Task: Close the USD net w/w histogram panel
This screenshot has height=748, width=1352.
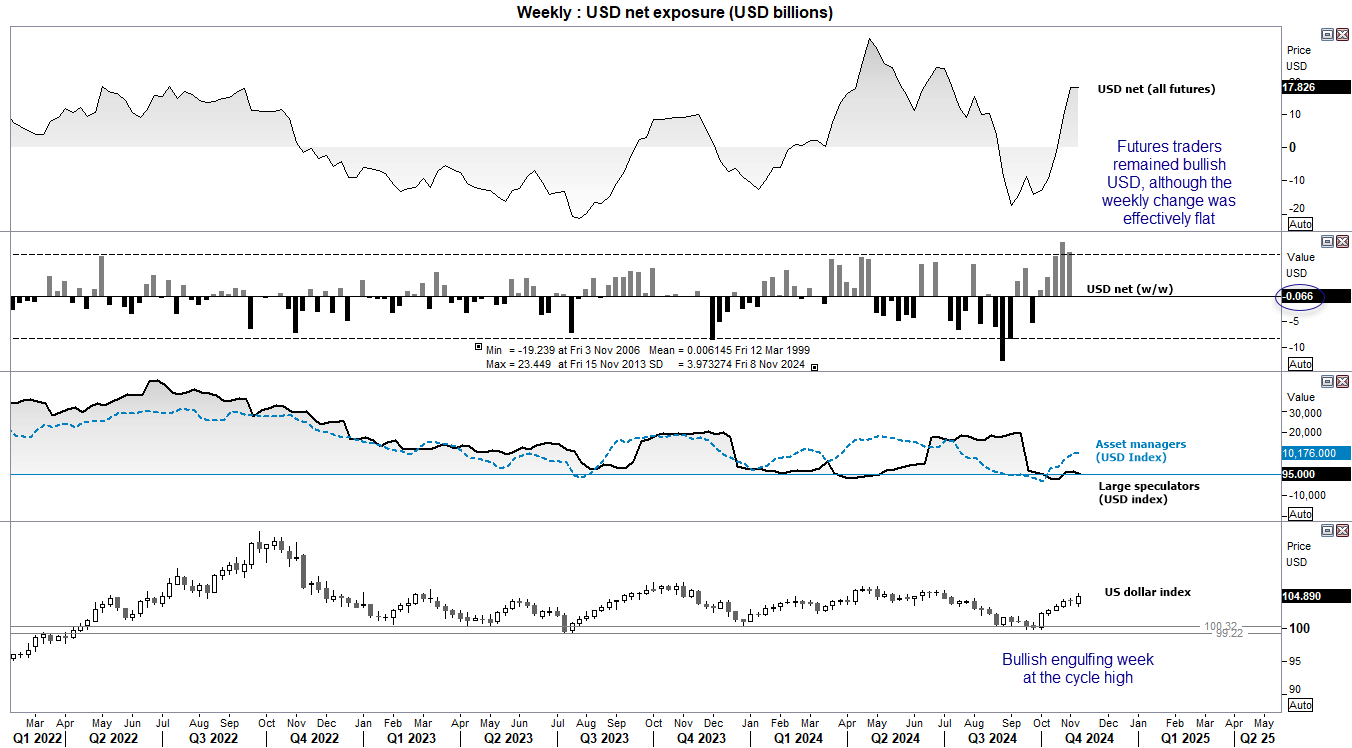Action: 1342,242
